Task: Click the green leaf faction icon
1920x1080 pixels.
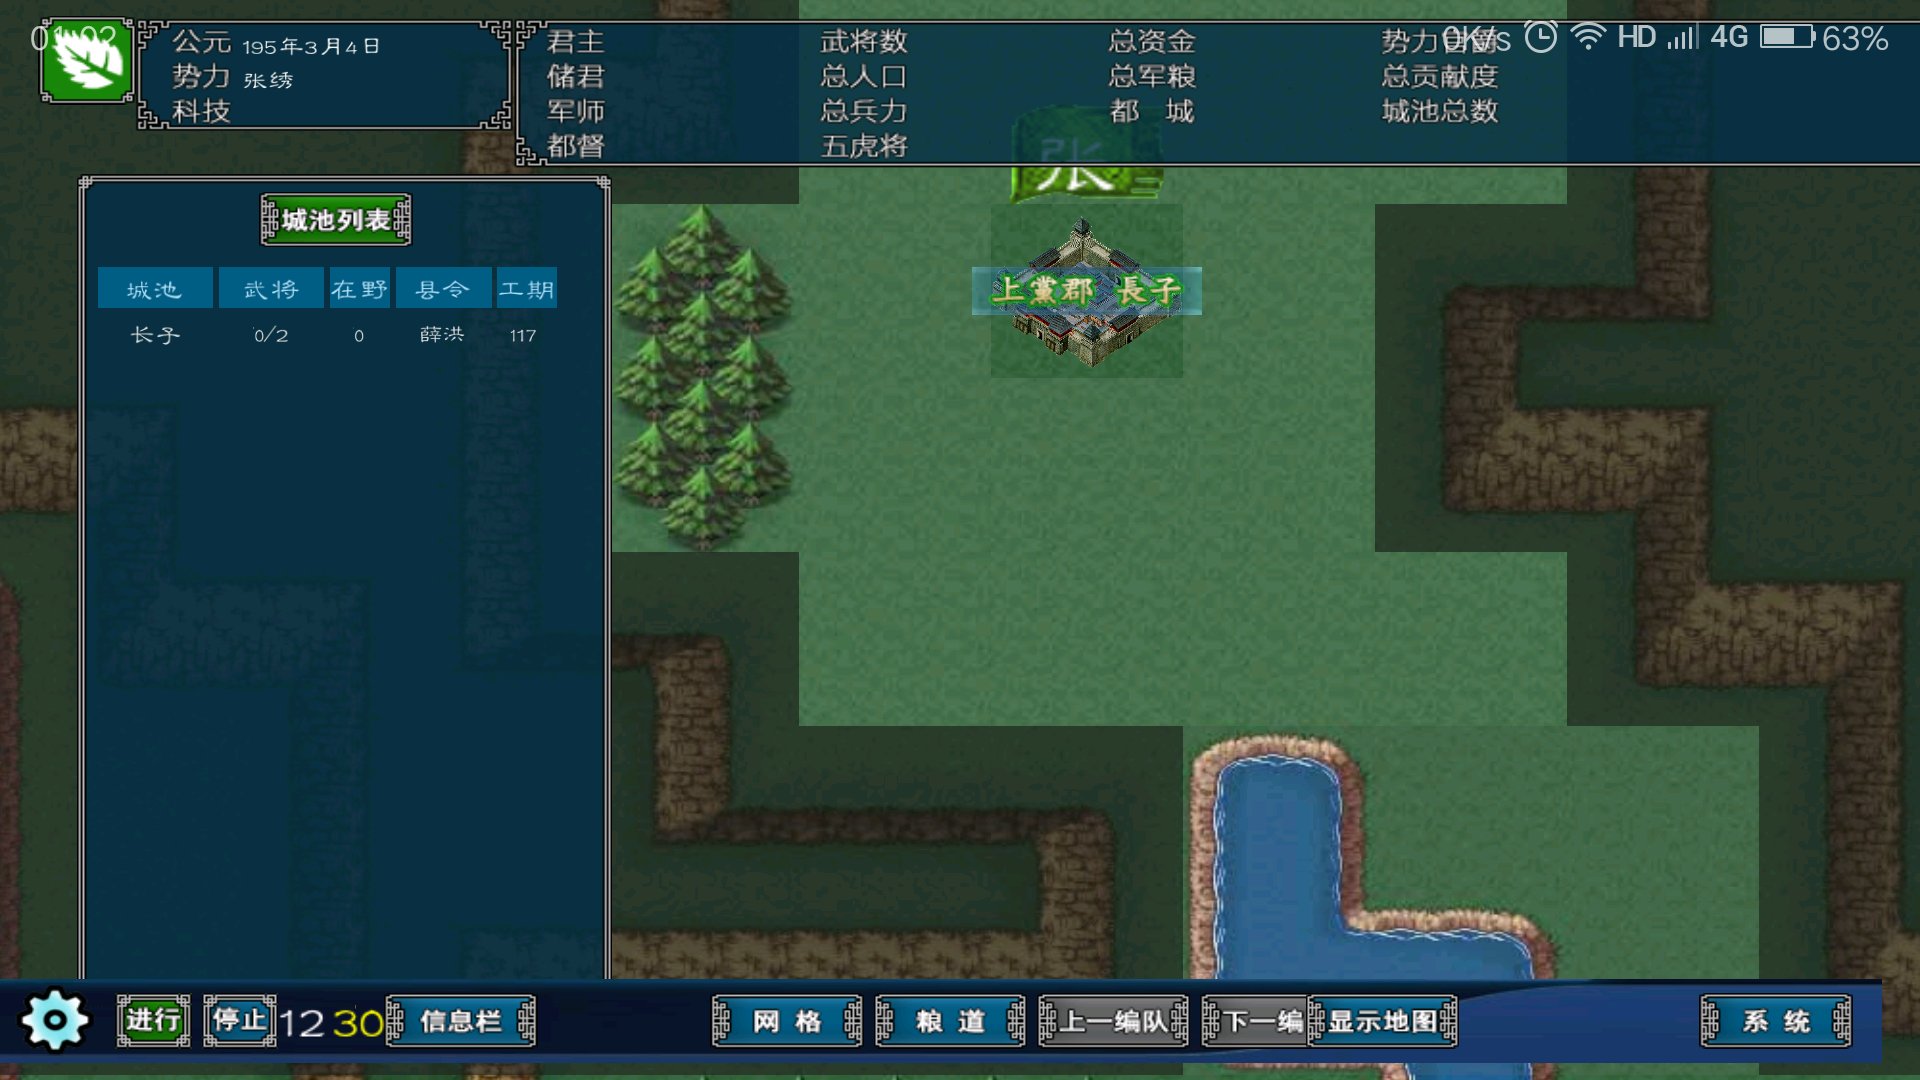Action: (87, 61)
